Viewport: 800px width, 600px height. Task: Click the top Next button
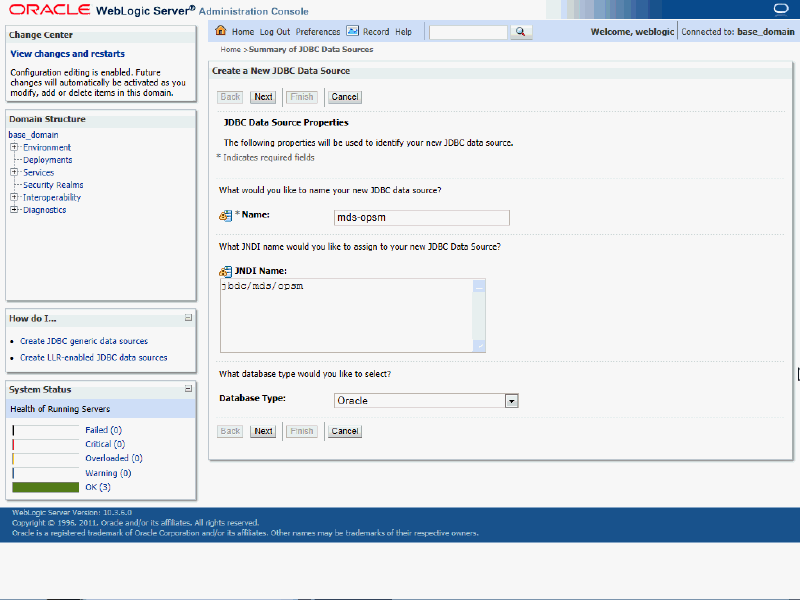pyautogui.click(x=263, y=97)
